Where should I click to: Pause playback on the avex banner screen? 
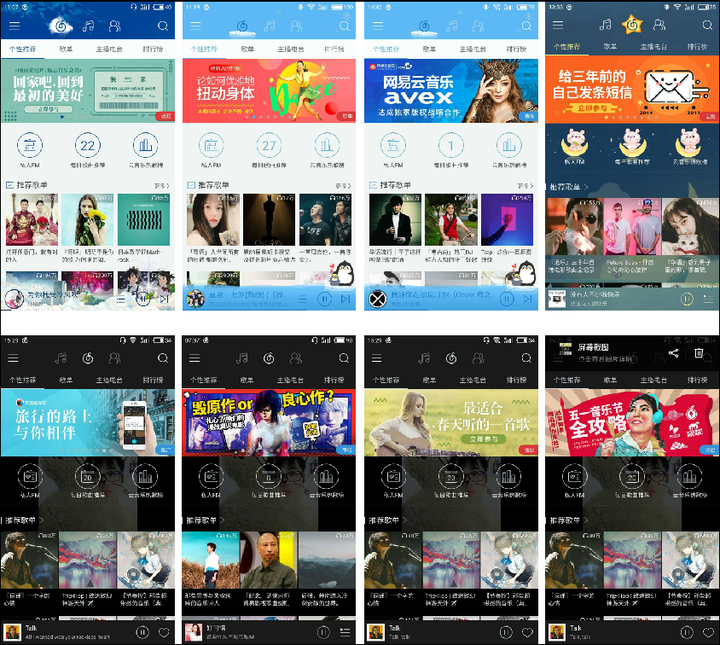point(506,299)
